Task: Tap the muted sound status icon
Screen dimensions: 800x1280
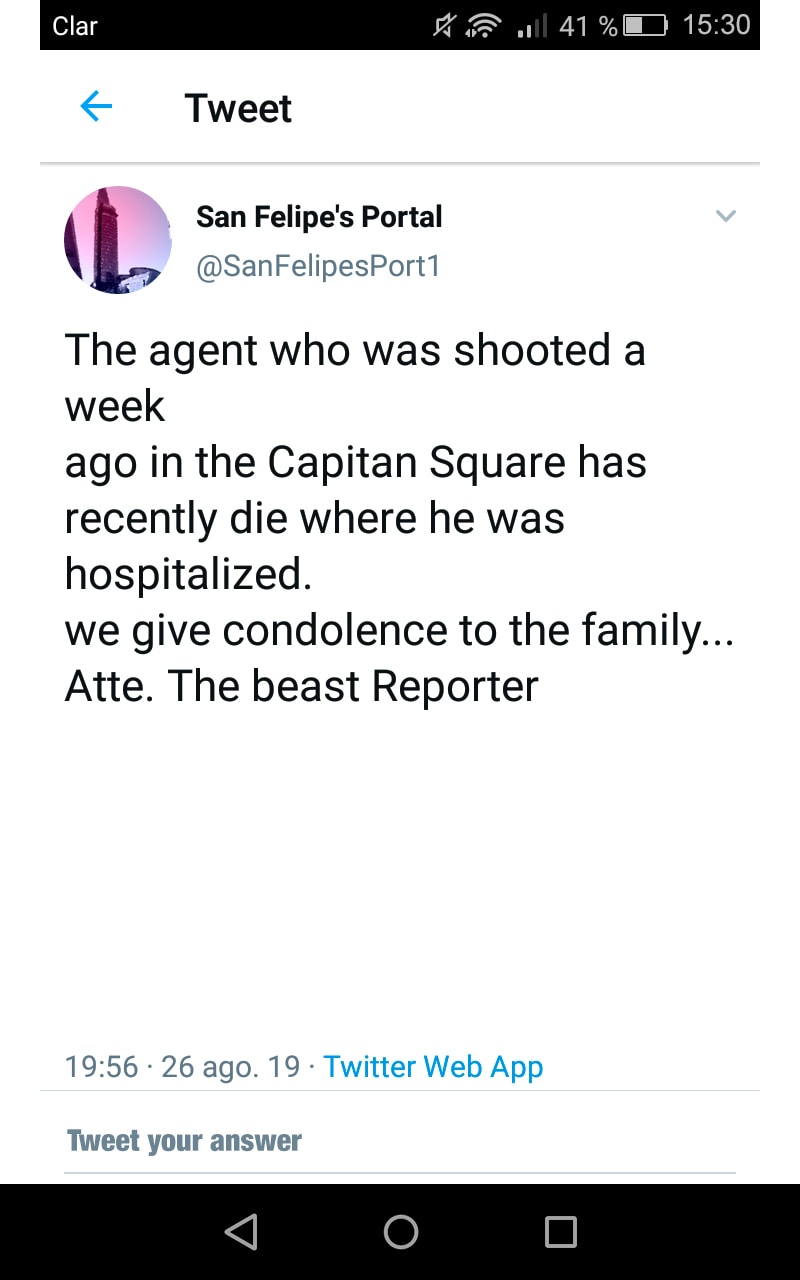Action: coord(444,26)
